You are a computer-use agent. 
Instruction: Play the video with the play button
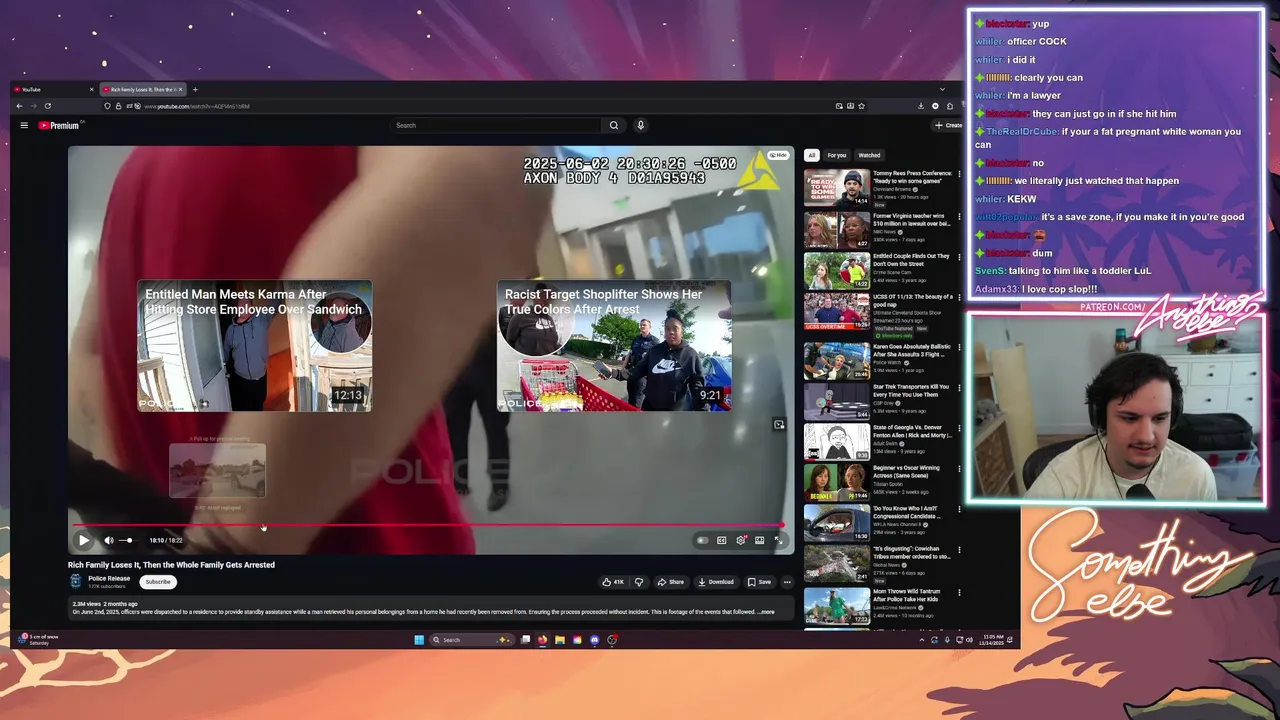pyautogui.click(x=84, y=540)
